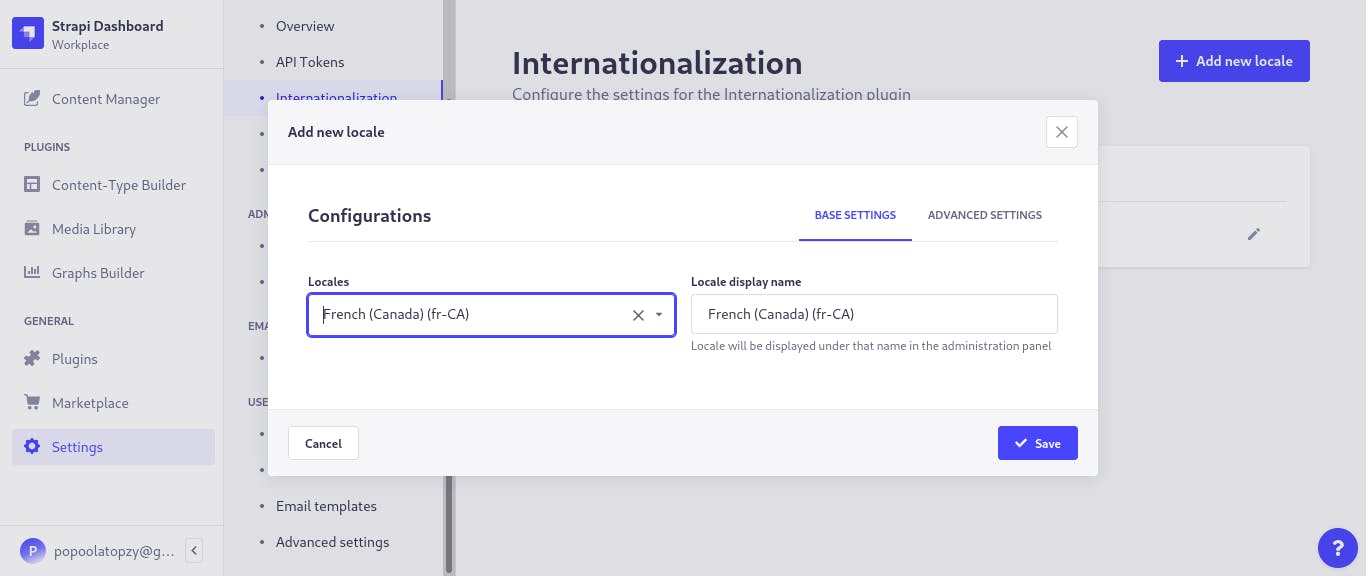Image resolution: width=1366 pixels, height=576 pixels.
Task: Collapse the sidebar with the chevron
Action: tap(194, 550)
